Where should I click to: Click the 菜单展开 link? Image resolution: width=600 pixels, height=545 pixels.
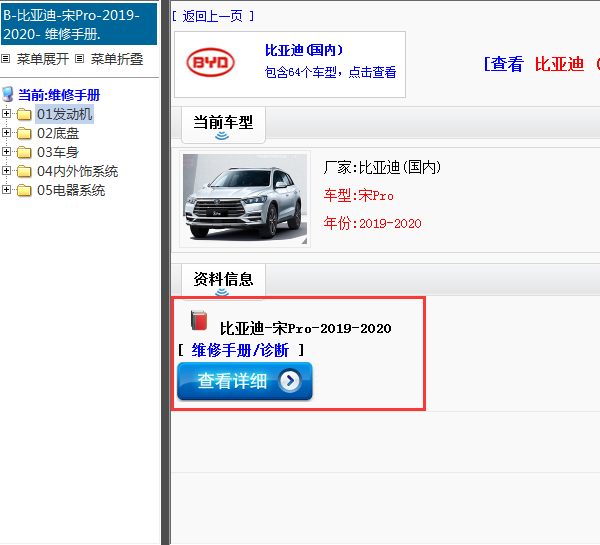point(43,59)
